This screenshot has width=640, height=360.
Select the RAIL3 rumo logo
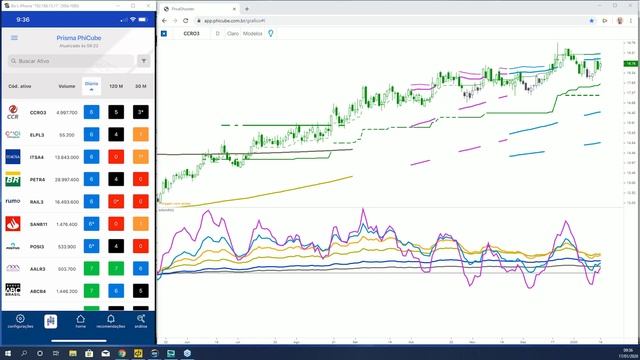[13, 201]
